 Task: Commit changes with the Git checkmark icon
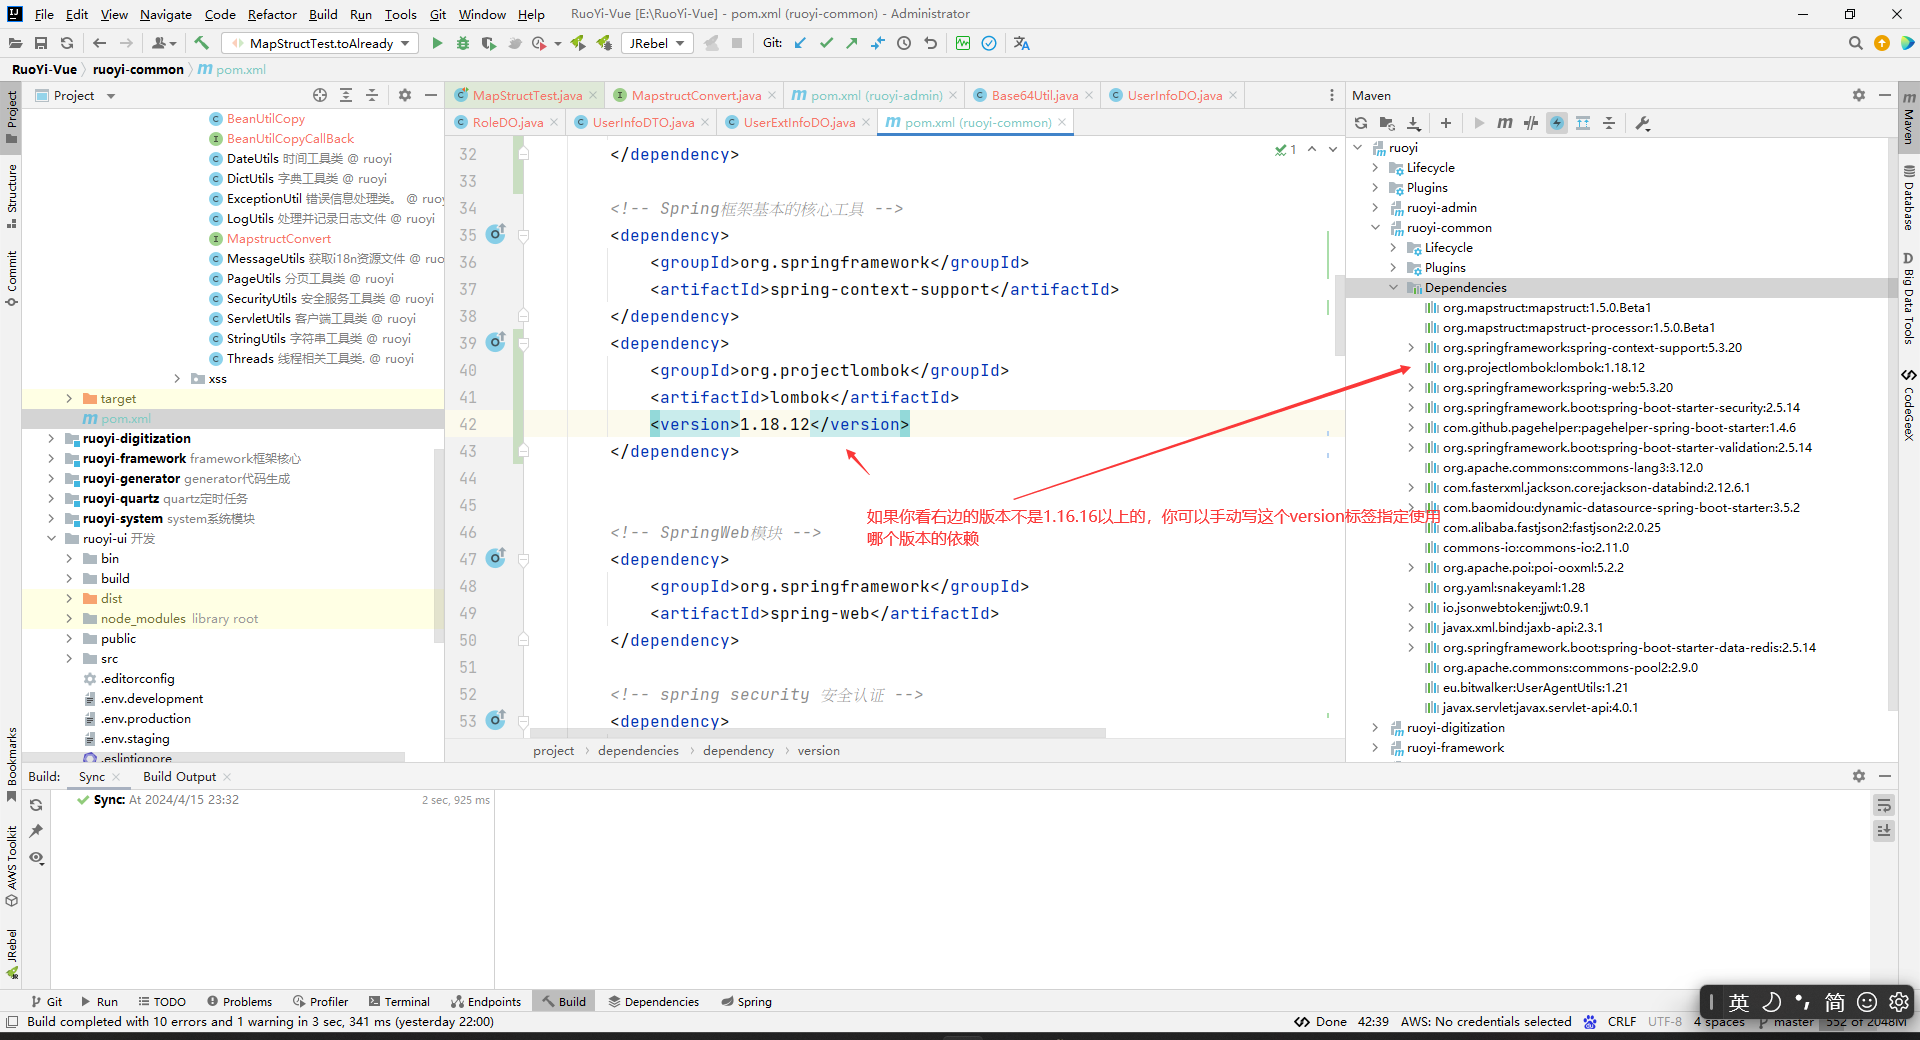click(826, 43)
